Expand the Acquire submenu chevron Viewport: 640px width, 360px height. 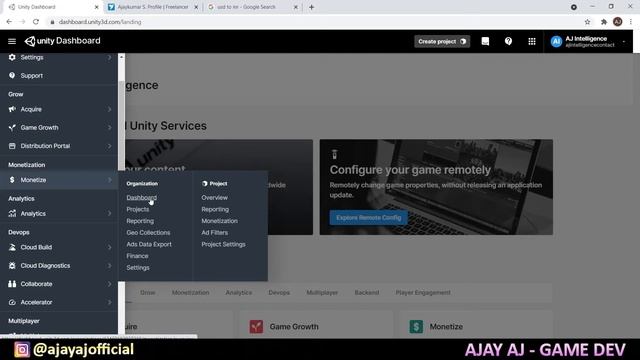[x=109, y=109]
